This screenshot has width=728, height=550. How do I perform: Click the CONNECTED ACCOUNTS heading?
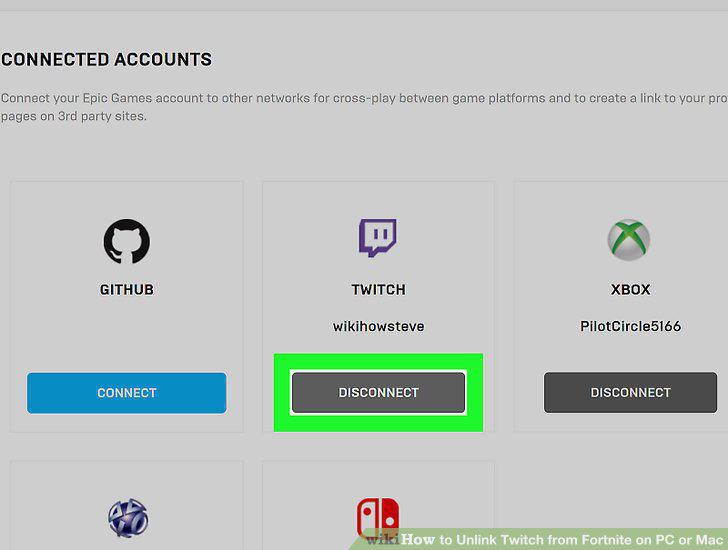tap(106, 59)
